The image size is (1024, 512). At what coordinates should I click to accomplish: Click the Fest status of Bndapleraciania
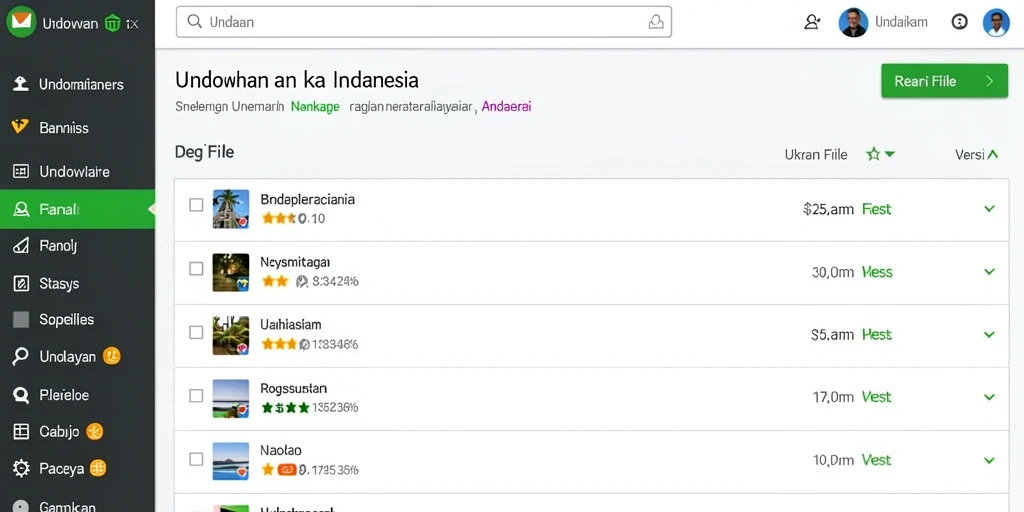coord(876,209)
